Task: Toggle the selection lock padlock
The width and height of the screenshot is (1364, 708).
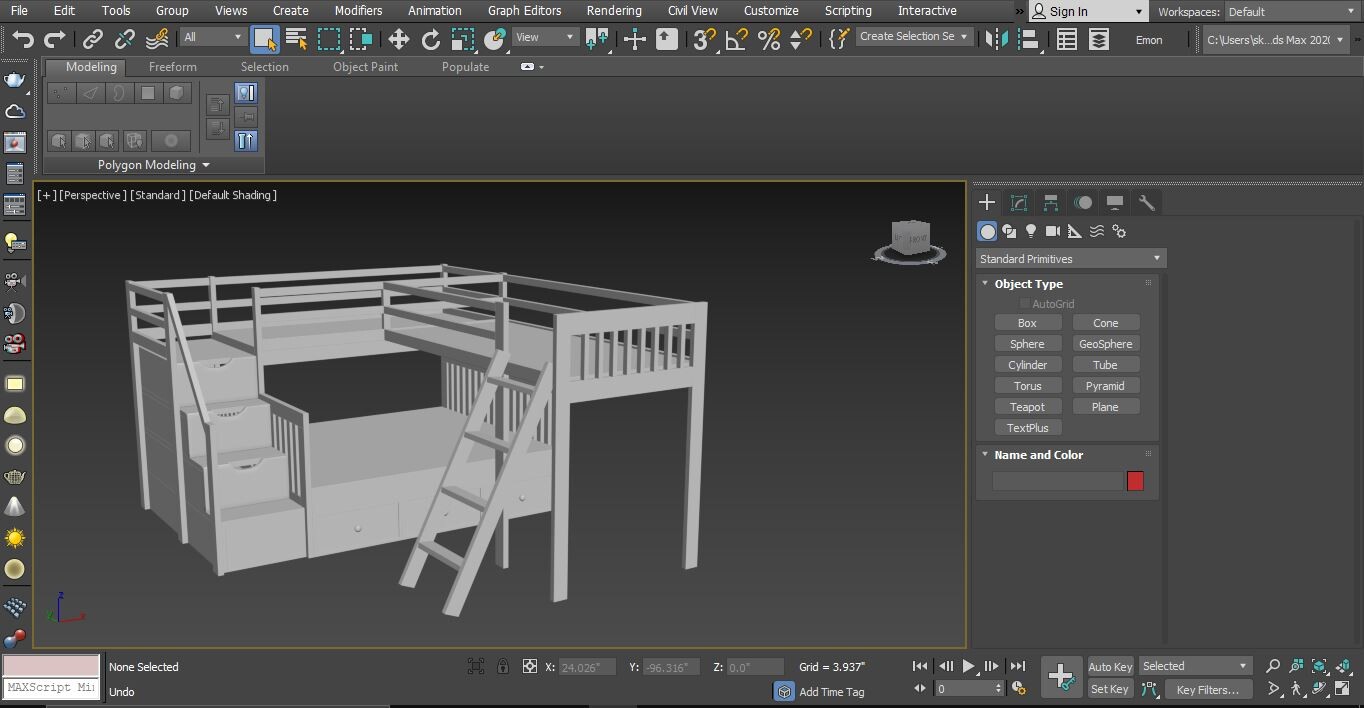Action: click(x=503, y=666)
